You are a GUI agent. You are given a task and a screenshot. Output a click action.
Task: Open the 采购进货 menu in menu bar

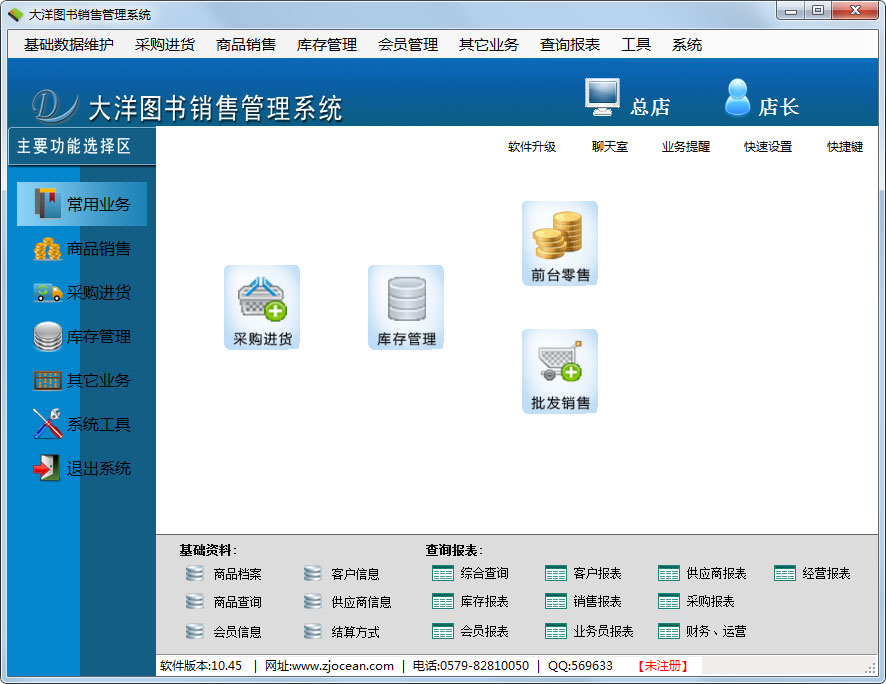(x=164, y=45)
